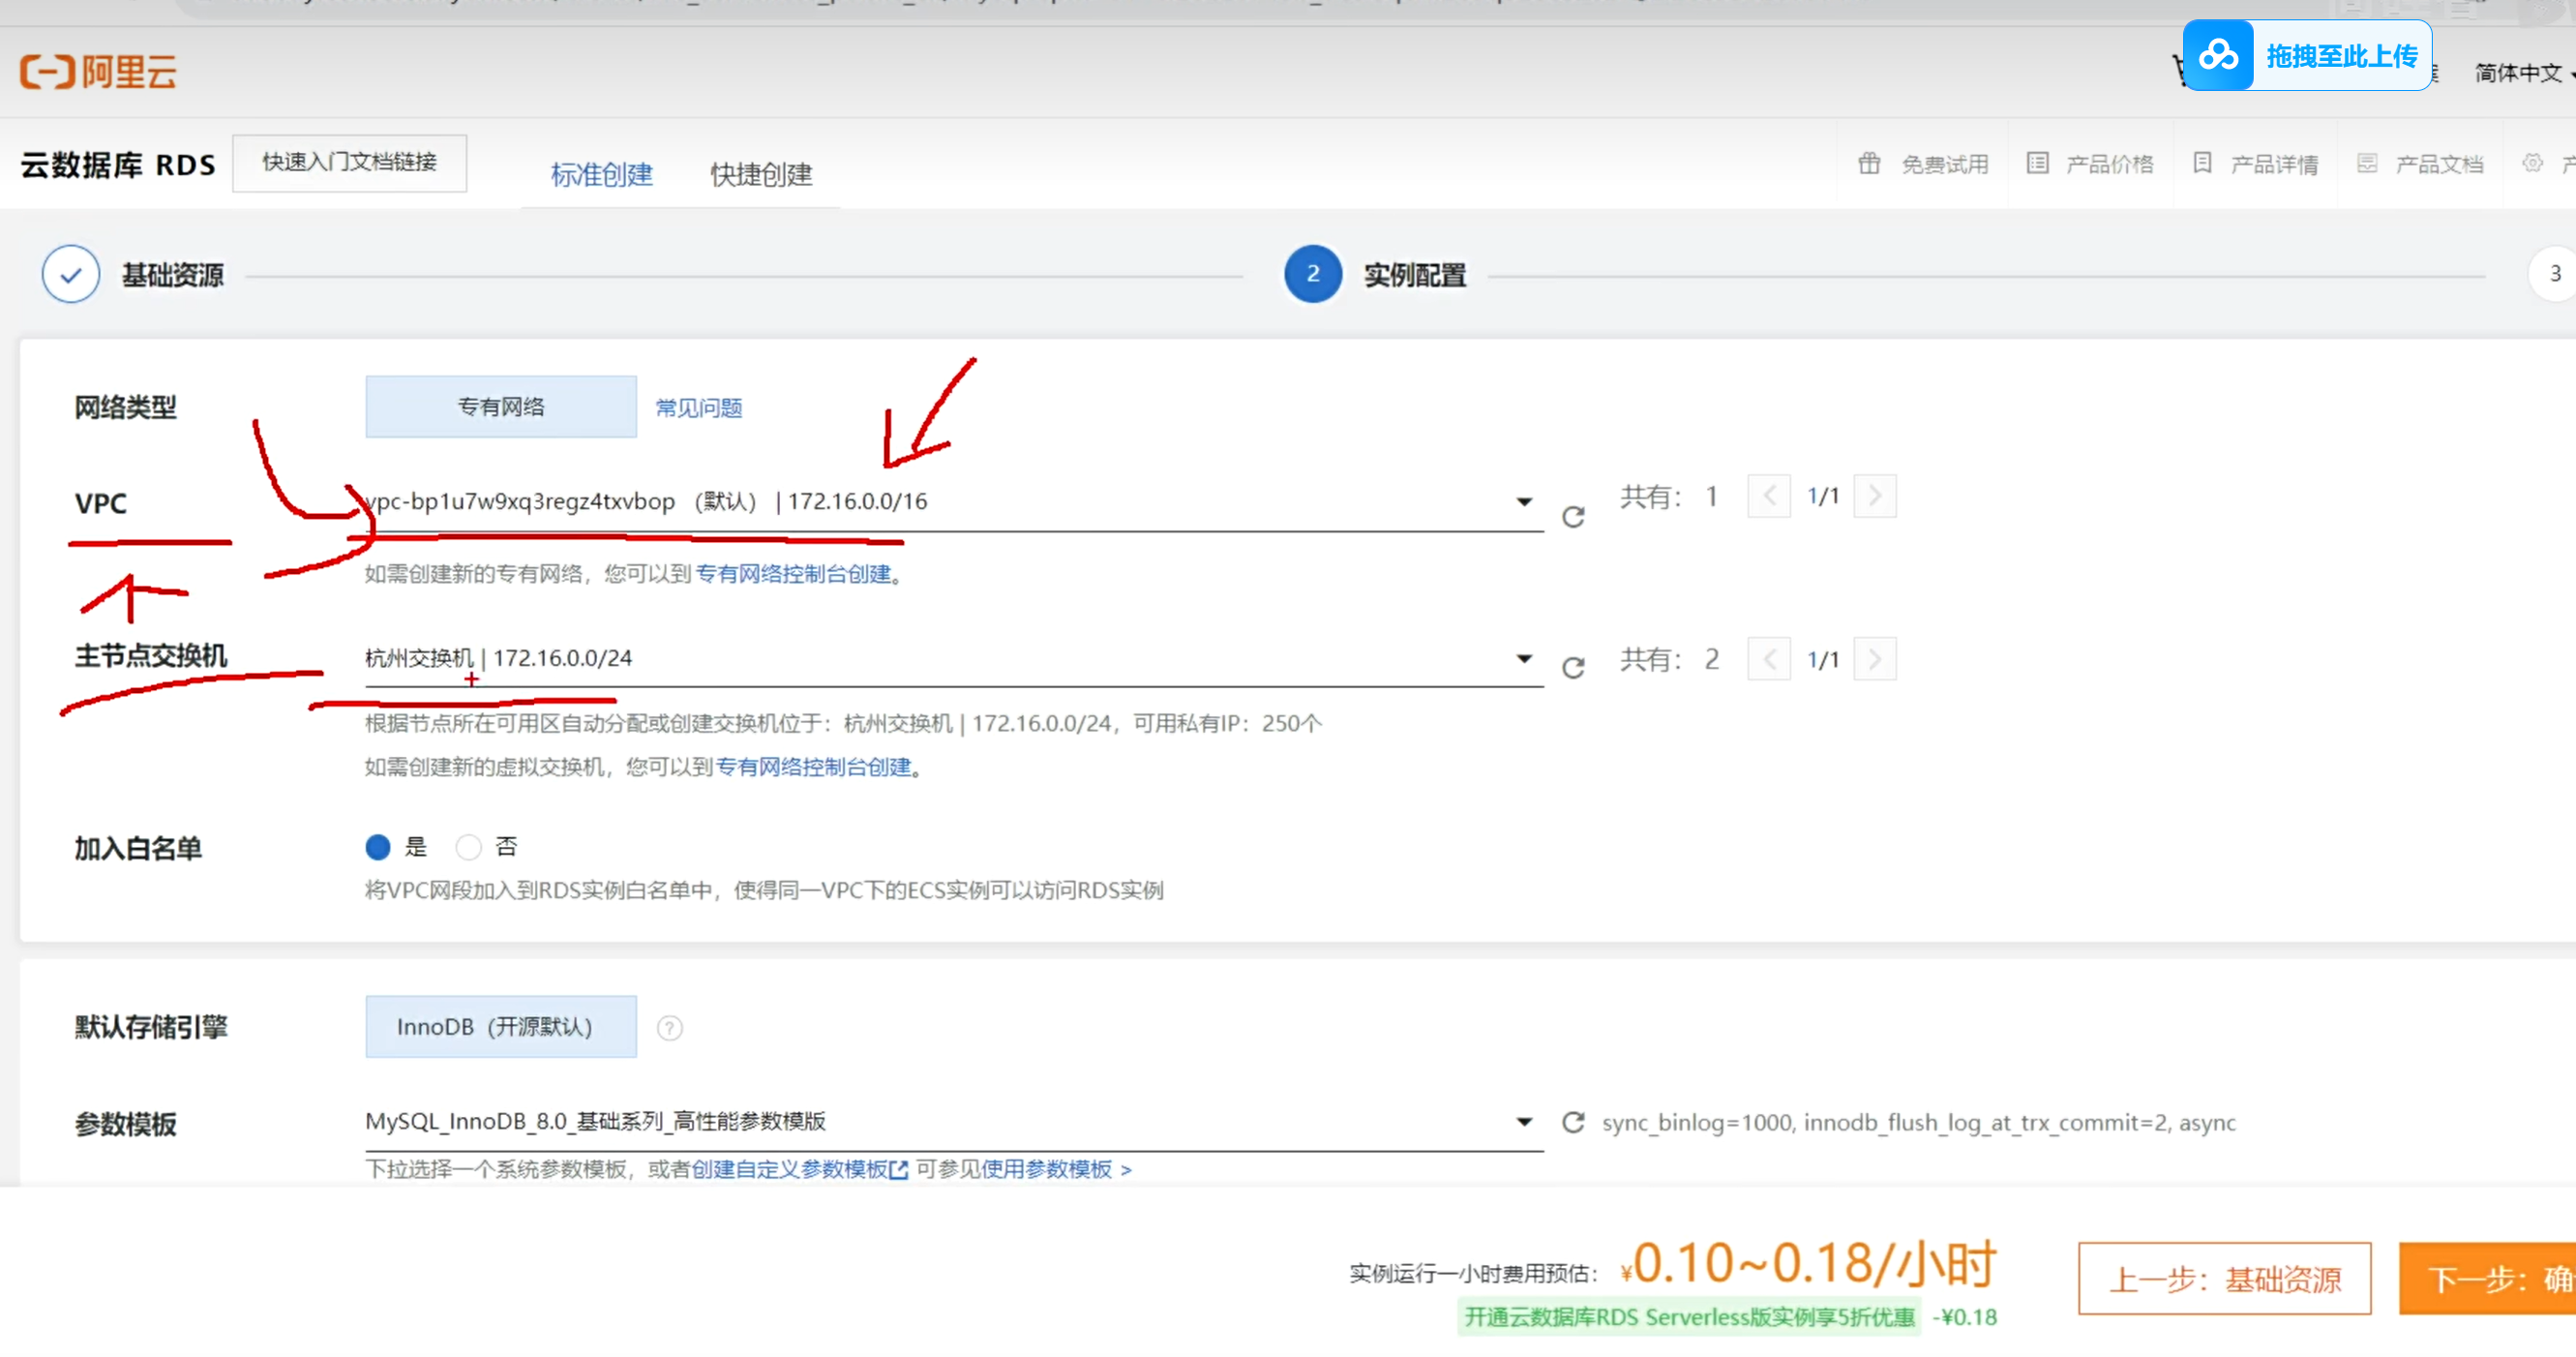This screenshot has height=1357, width=2576.
Task: Click the 免费试用 gift icon
Action: 1869,163
